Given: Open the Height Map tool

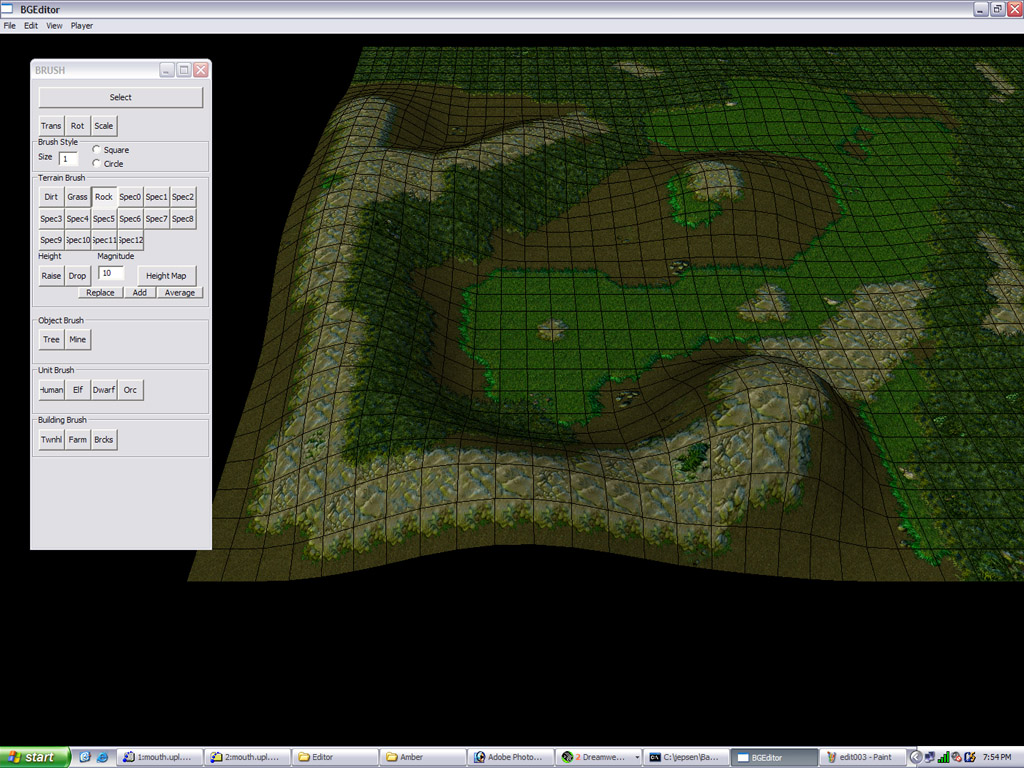Looking at the screenshot, I should pos(166,276).
